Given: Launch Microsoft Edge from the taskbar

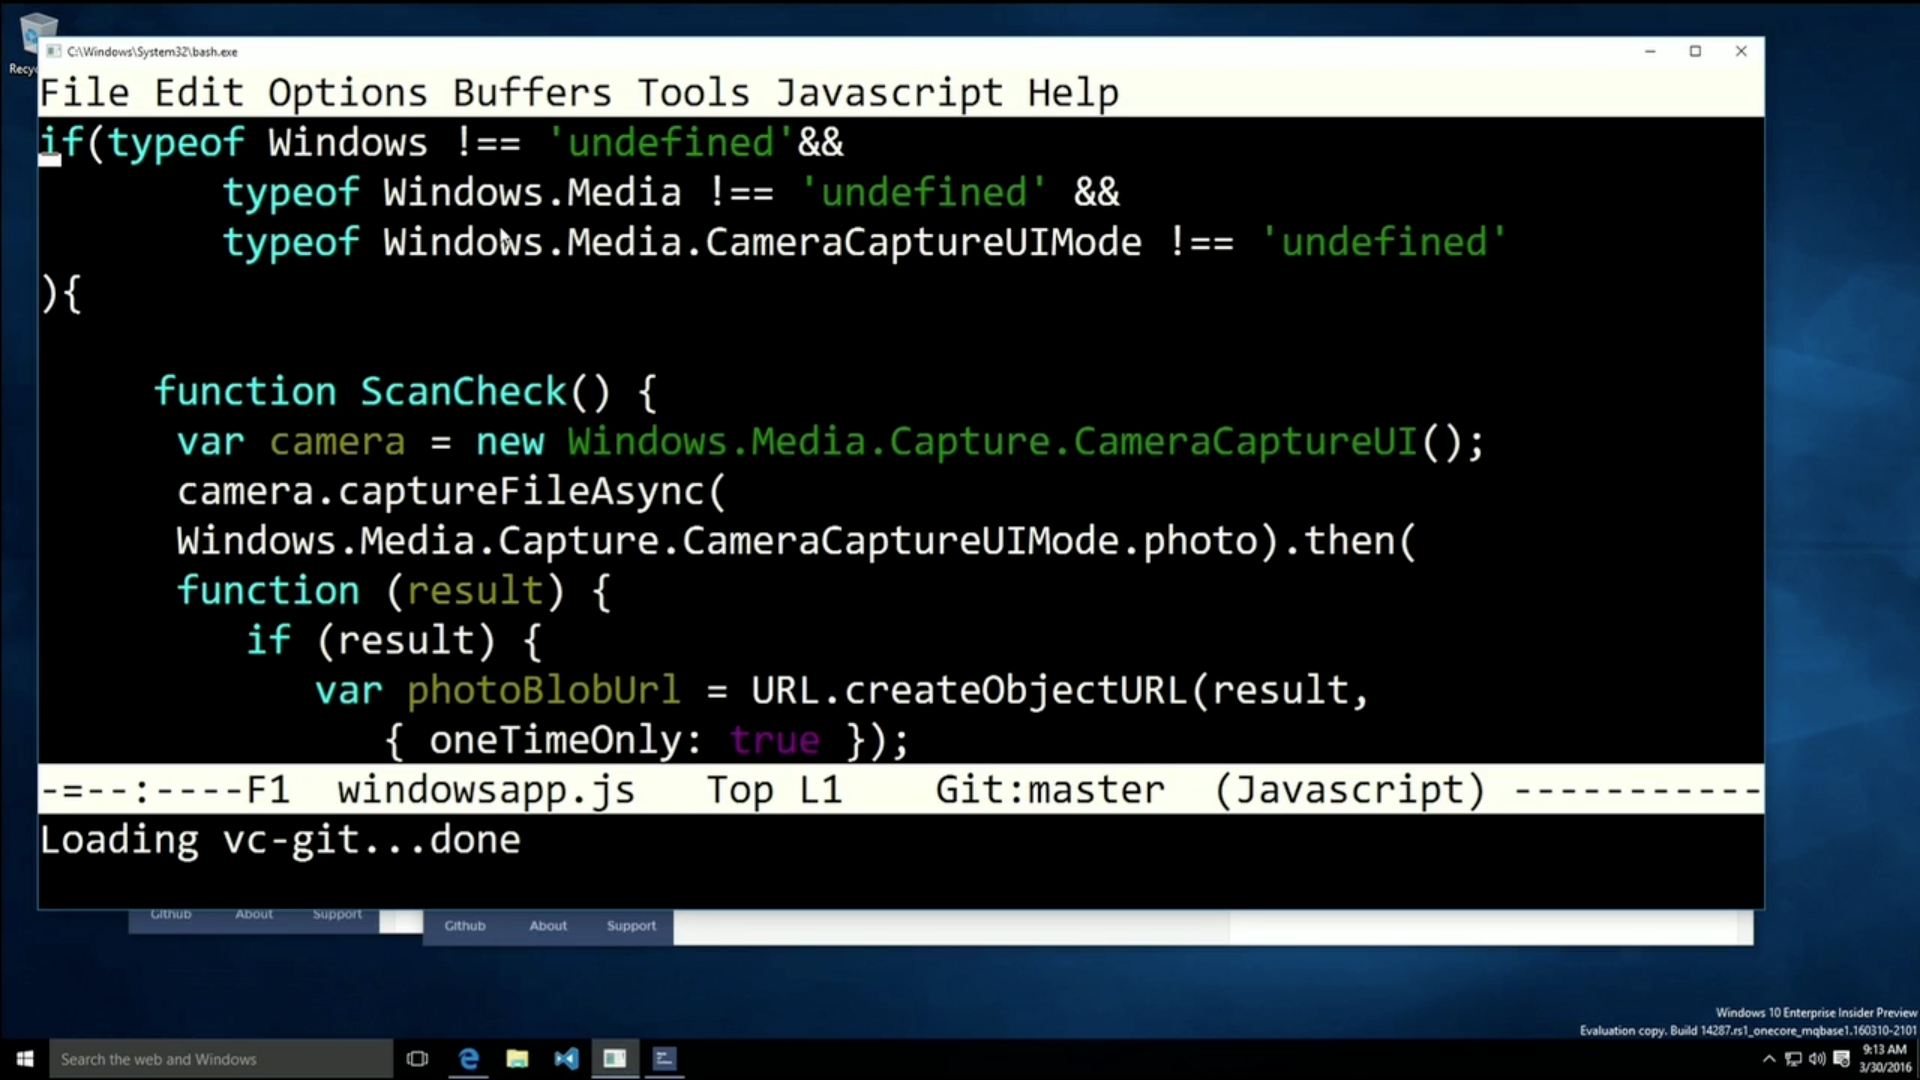Looking at the screenshot, I should (x=468, y=1058).
